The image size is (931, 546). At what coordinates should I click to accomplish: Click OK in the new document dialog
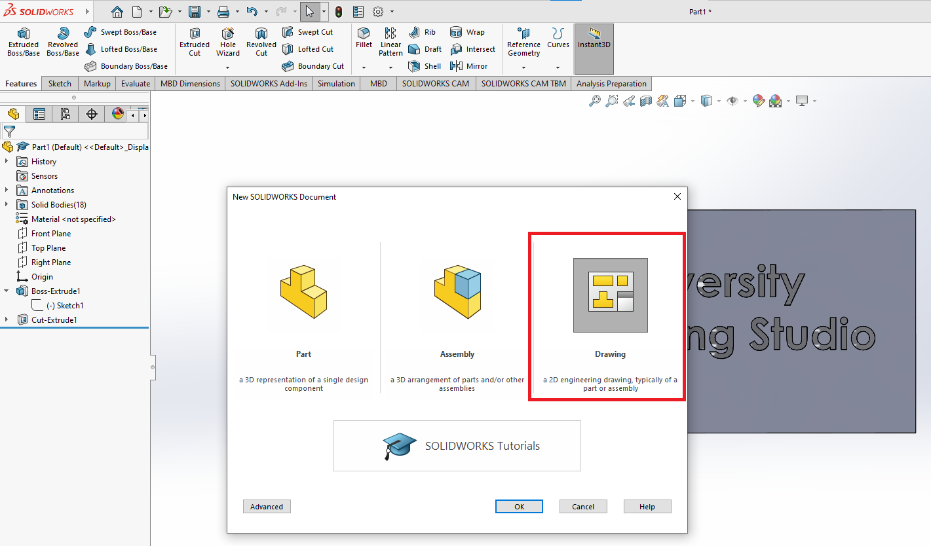pyautogui.click(x=519, y=507)
